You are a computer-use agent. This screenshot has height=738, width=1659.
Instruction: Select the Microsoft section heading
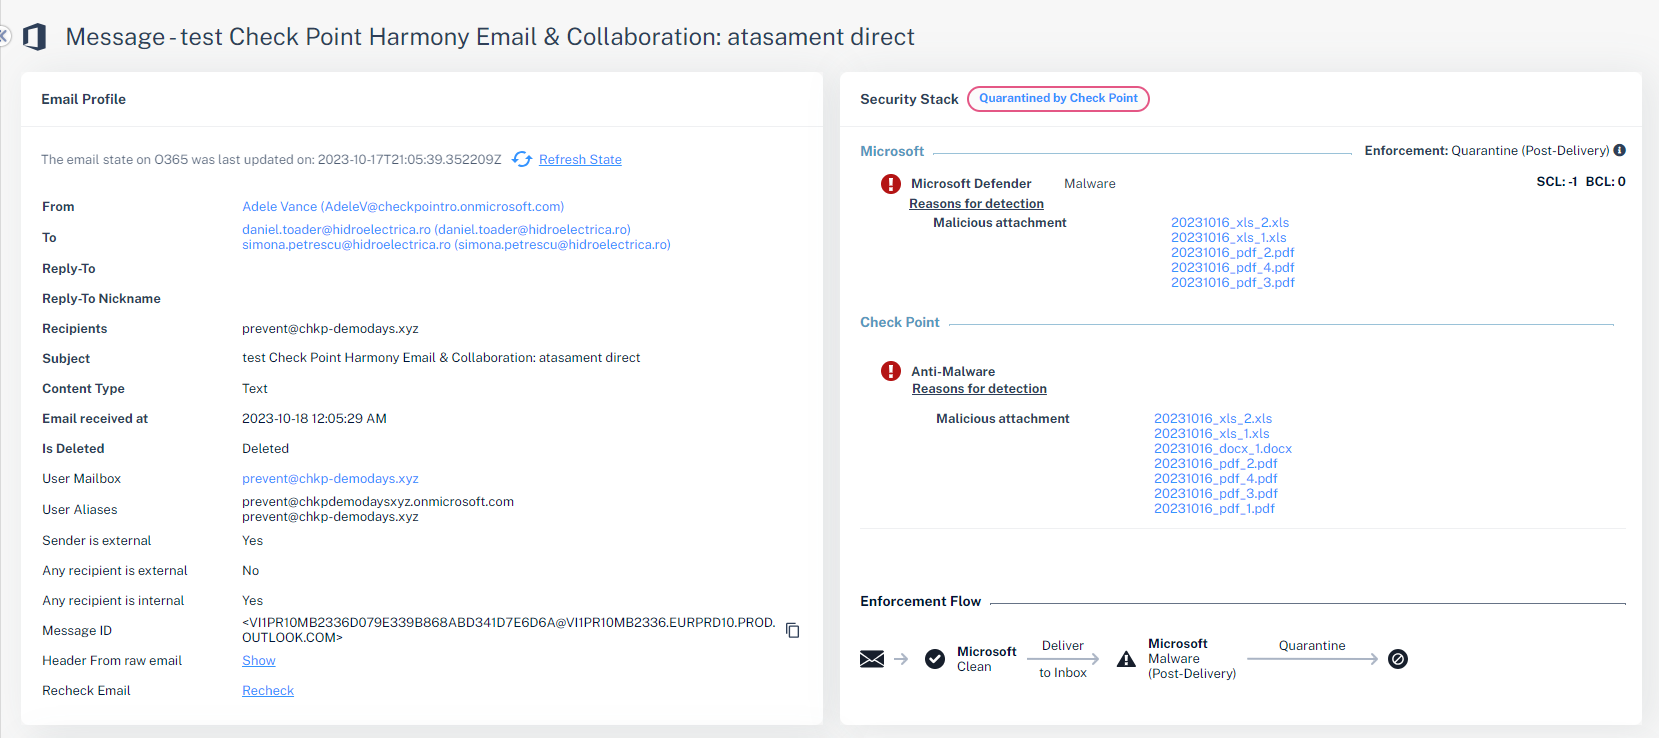click(892, 151)
